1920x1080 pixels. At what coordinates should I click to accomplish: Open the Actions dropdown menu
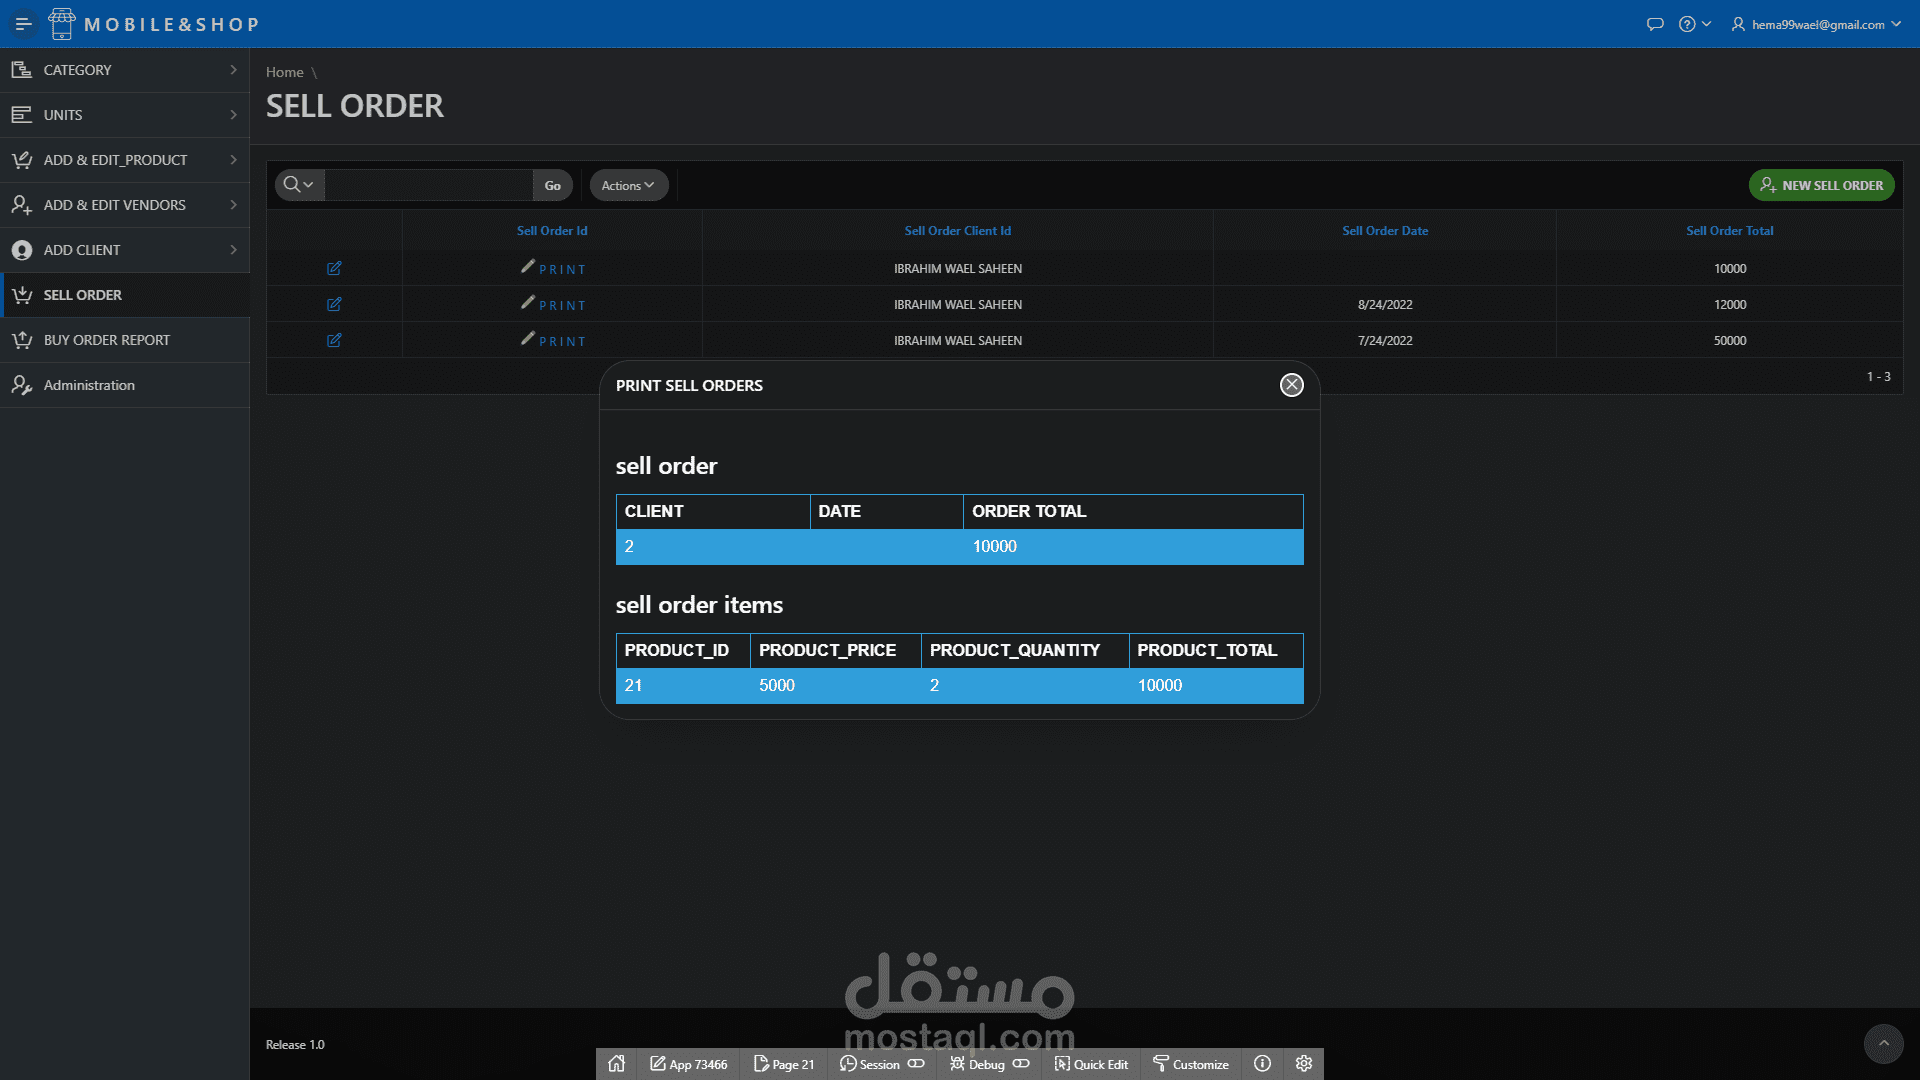click(628, 185)
